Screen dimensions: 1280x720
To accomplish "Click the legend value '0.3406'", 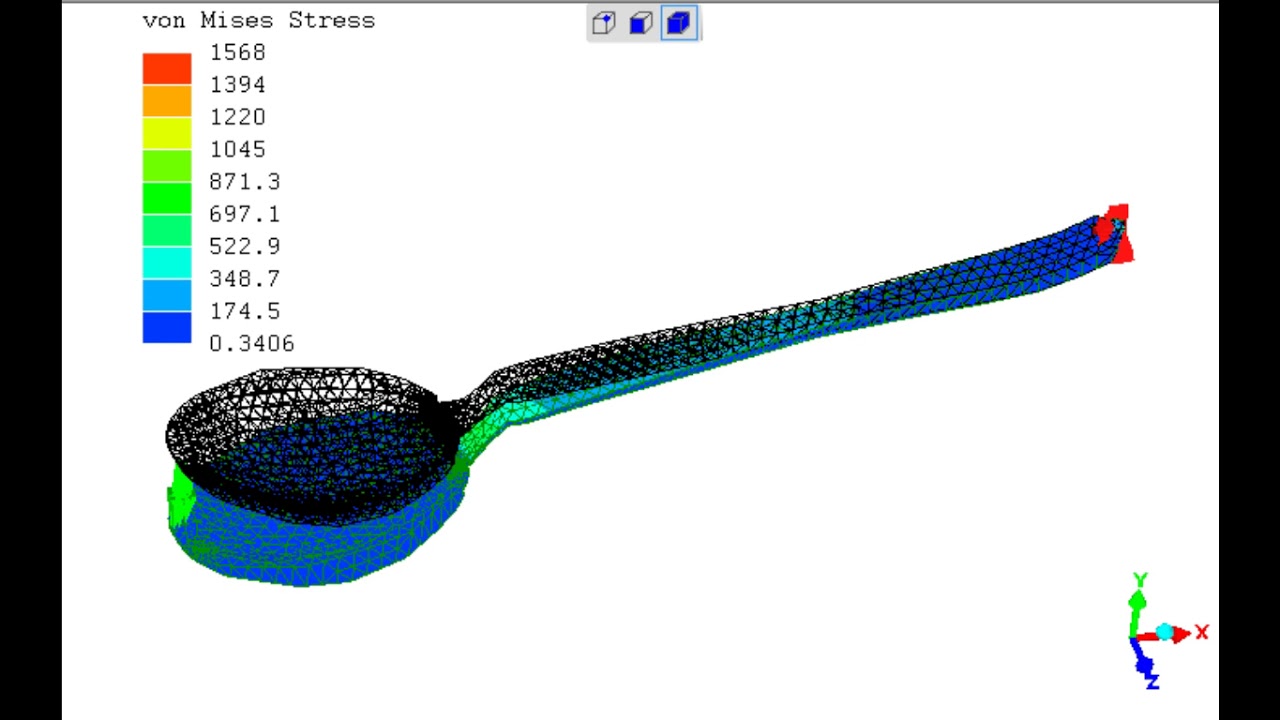I will (x=252, y=343).
